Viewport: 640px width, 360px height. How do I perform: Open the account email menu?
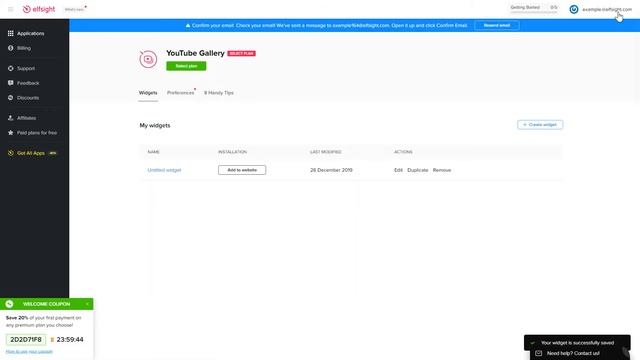[607, 9]
